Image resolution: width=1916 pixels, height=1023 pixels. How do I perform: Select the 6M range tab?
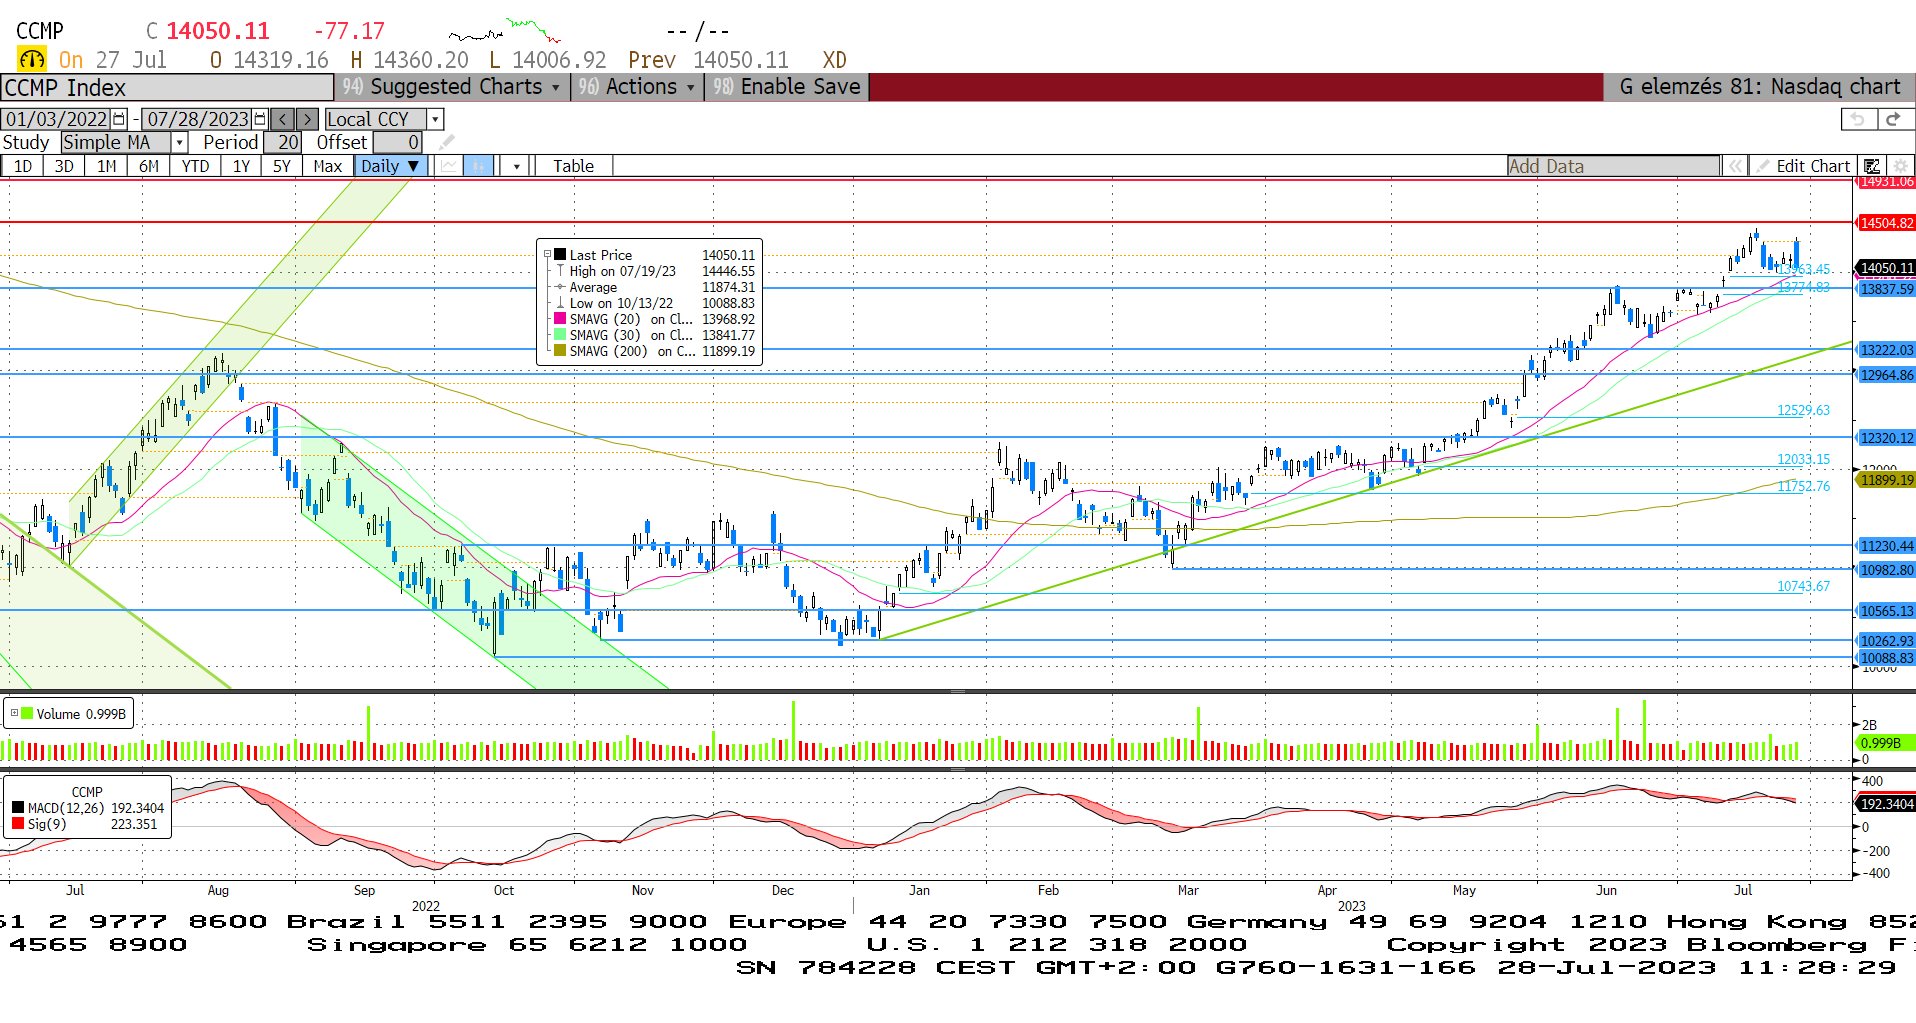point(148,166)
